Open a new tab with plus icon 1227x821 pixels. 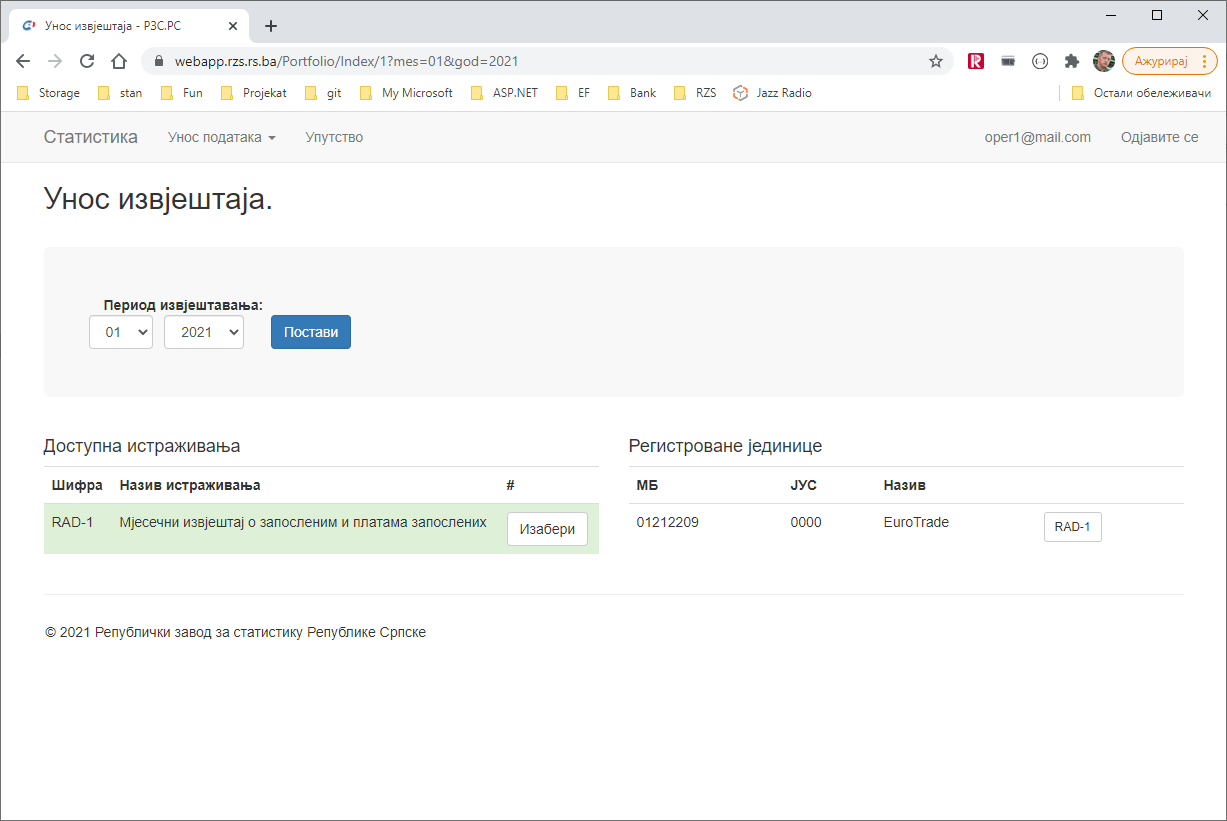pos(270,26)
